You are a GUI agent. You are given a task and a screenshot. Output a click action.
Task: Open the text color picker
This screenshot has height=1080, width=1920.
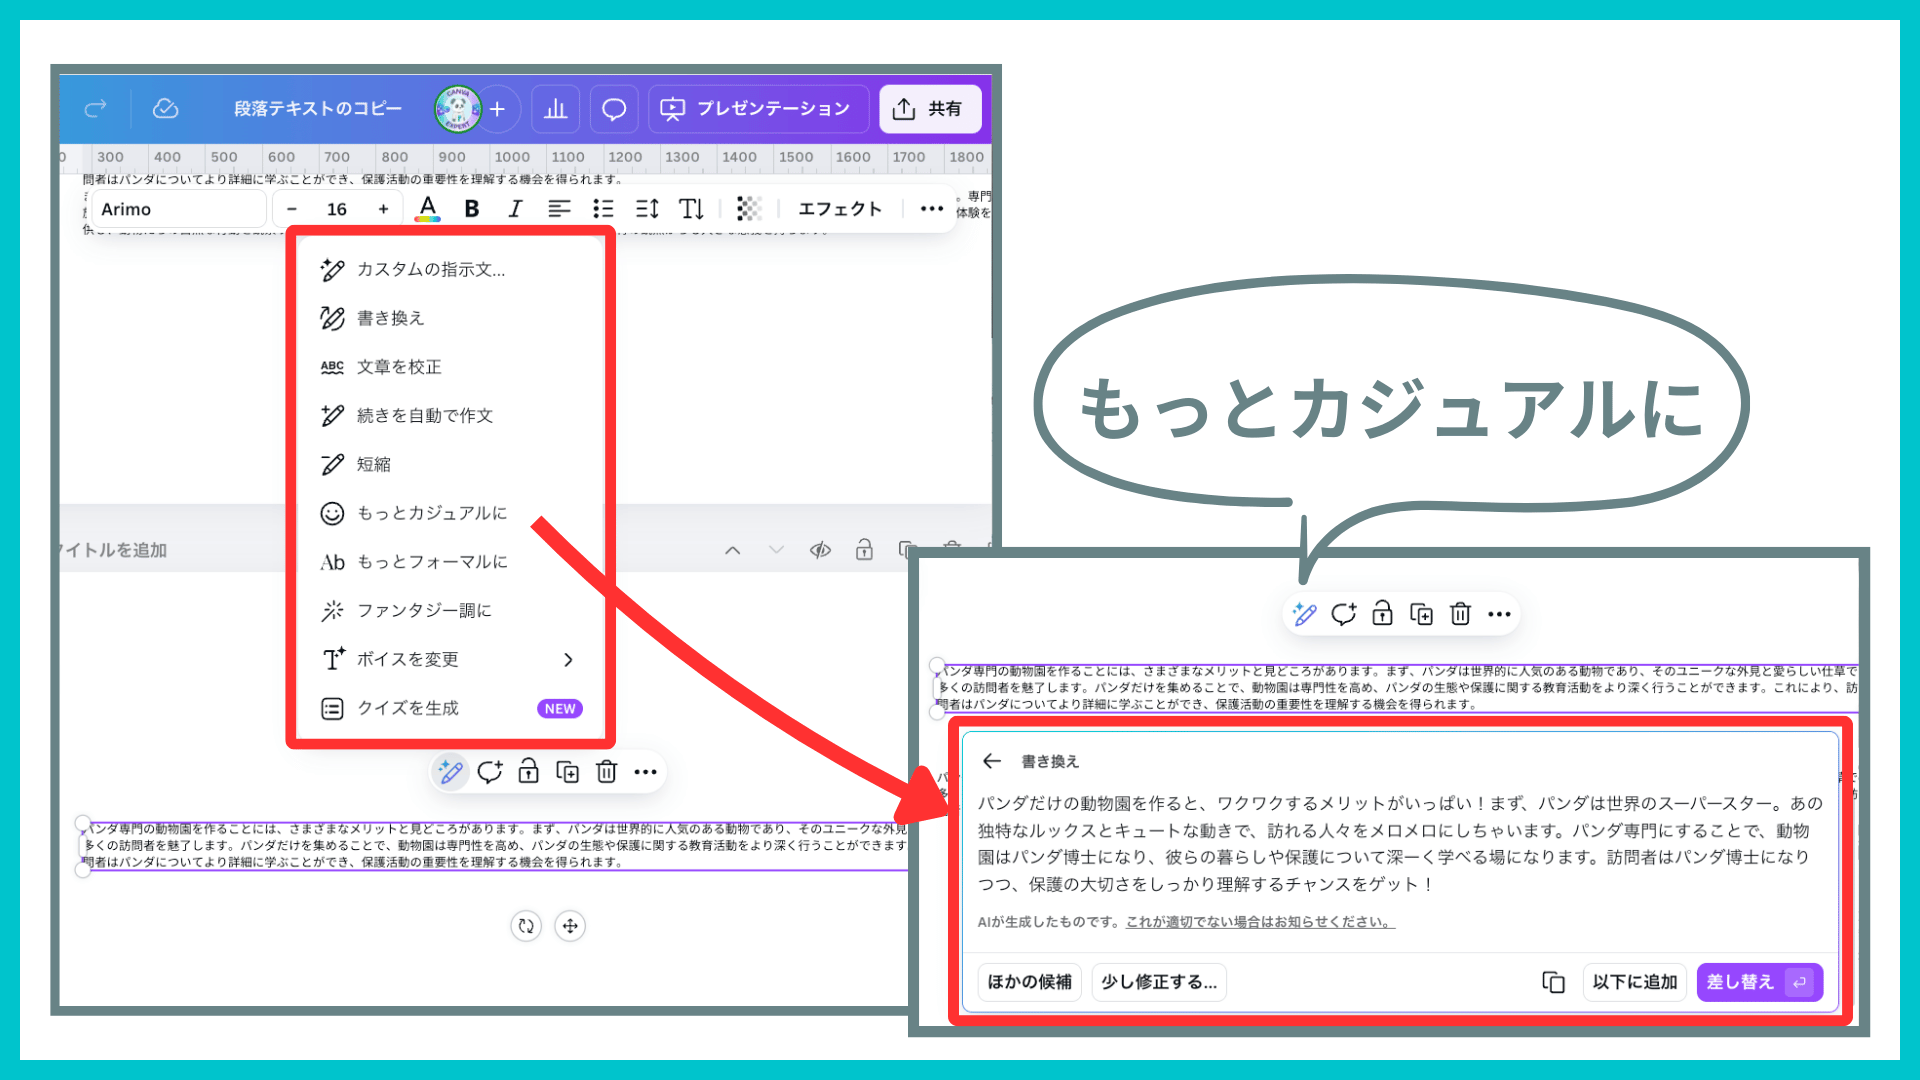tap(428, 209)
